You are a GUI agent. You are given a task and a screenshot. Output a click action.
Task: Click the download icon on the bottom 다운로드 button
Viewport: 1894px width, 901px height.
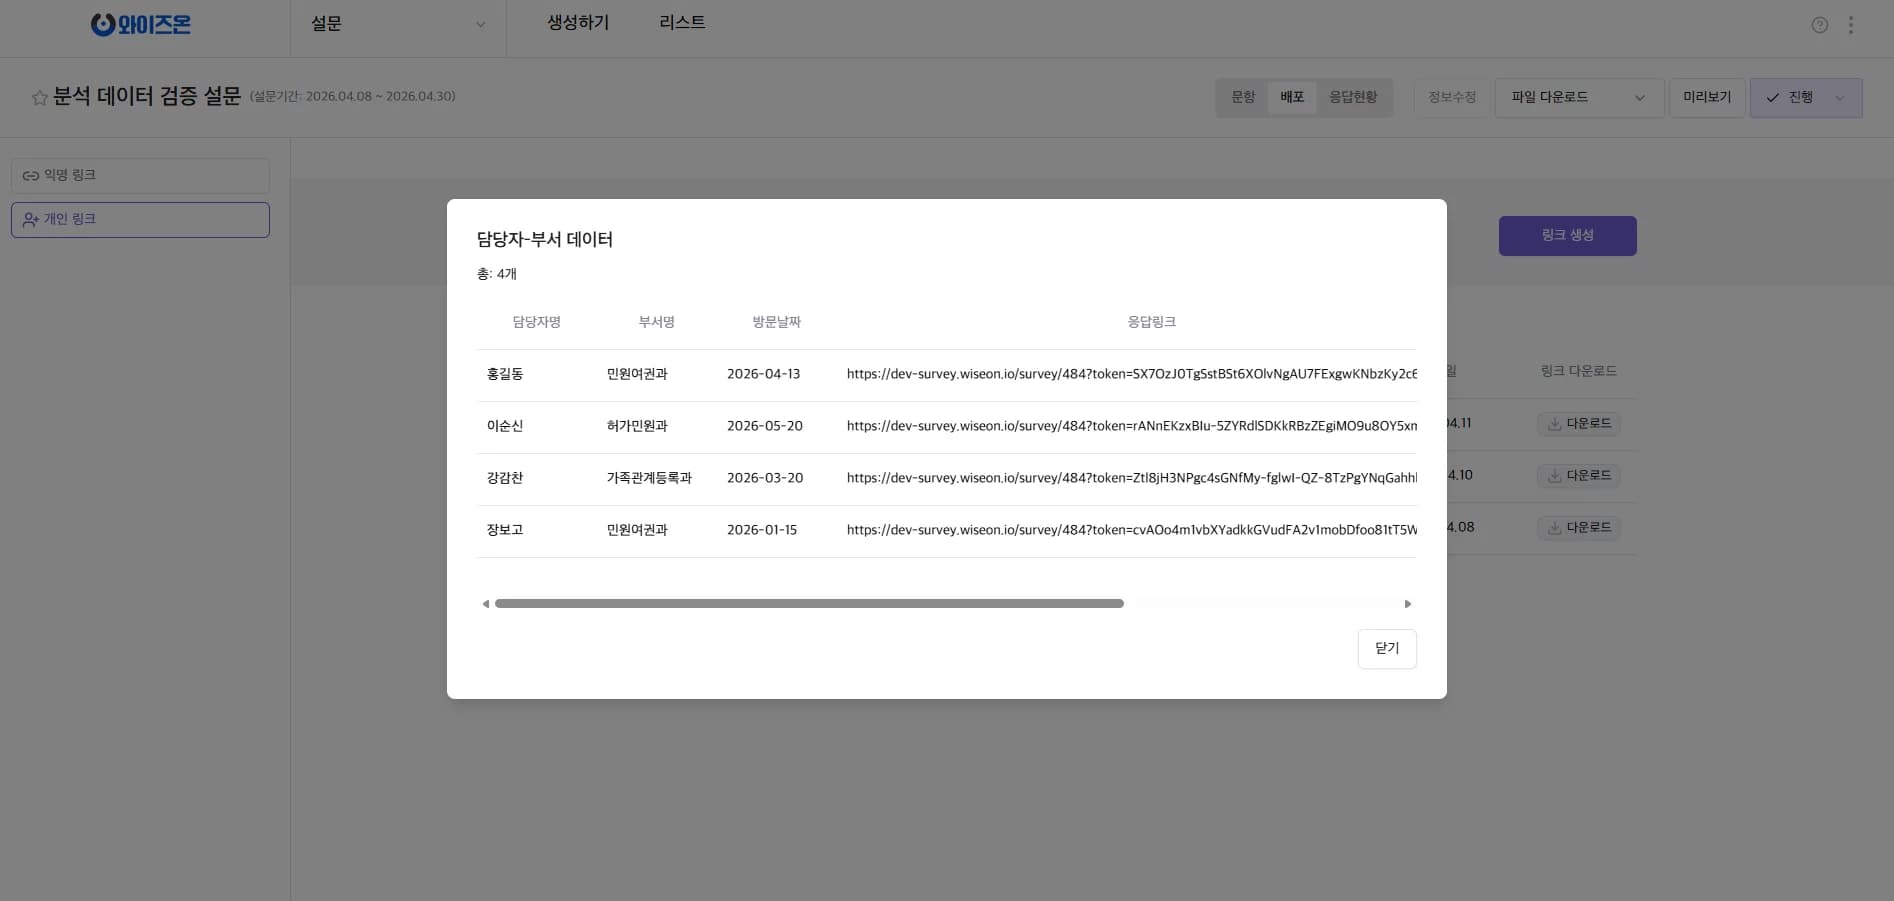tap(1553, 527)
